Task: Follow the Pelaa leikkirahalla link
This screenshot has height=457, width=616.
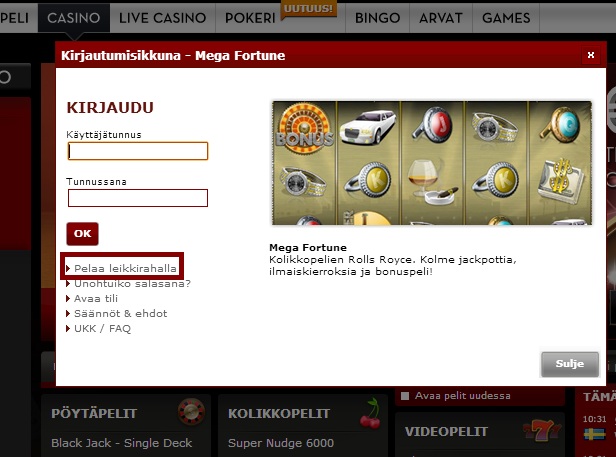Action: click(125, 268)
